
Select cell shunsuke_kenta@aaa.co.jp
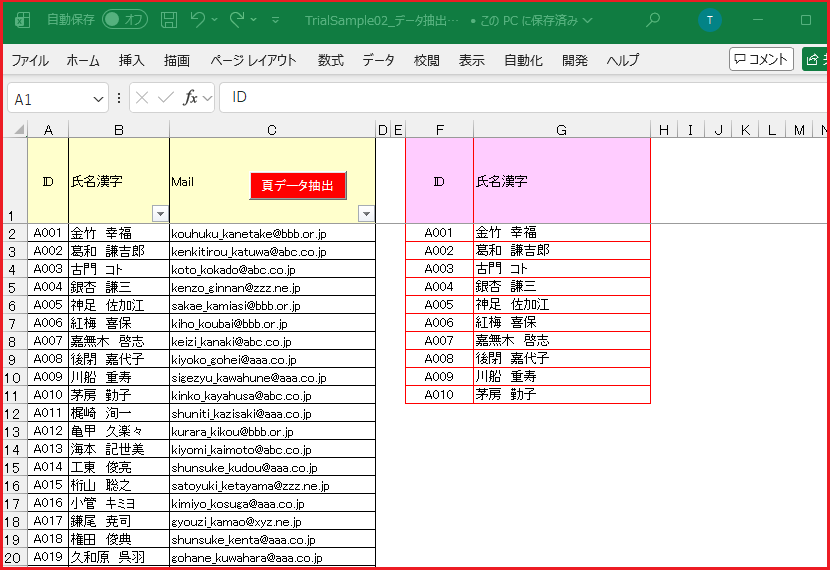pyautogui.click(x=273, y=539)
